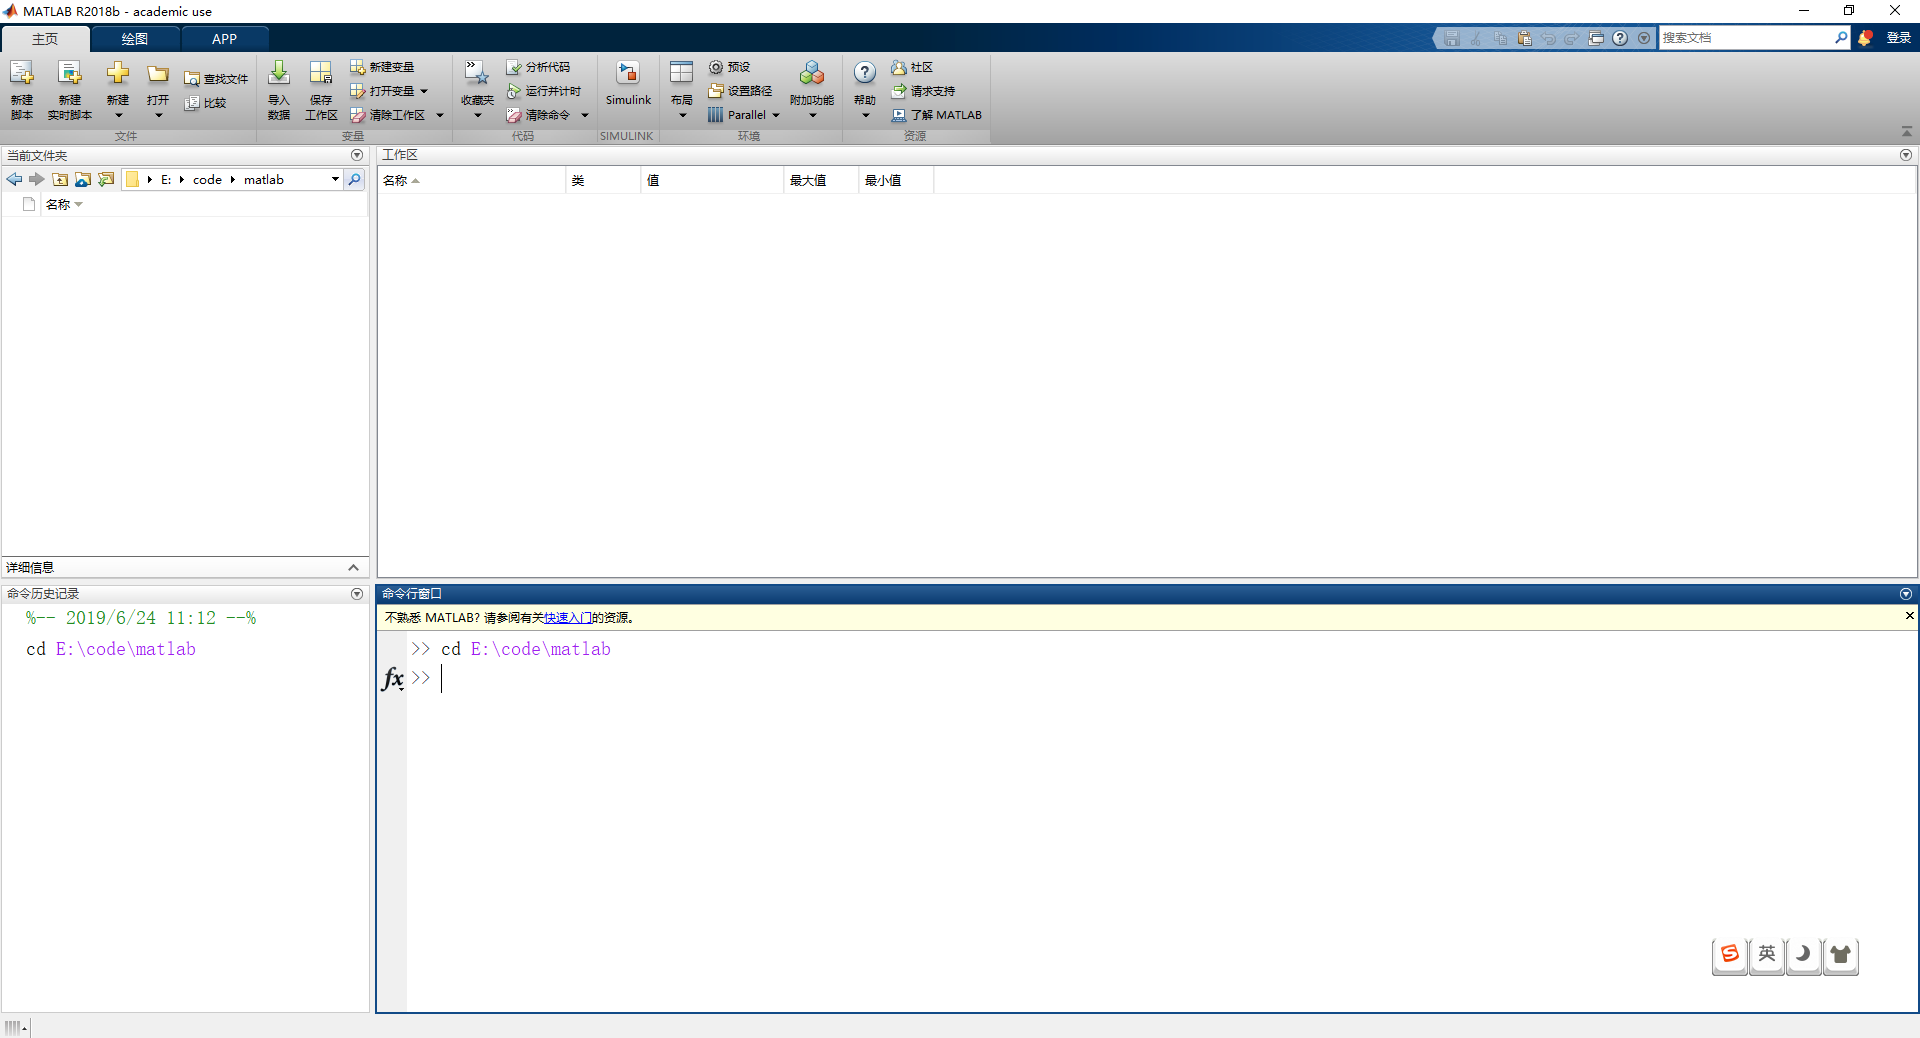
Task: Open the Getting Started (快速入门) link
Action: [x=567, y=618]
